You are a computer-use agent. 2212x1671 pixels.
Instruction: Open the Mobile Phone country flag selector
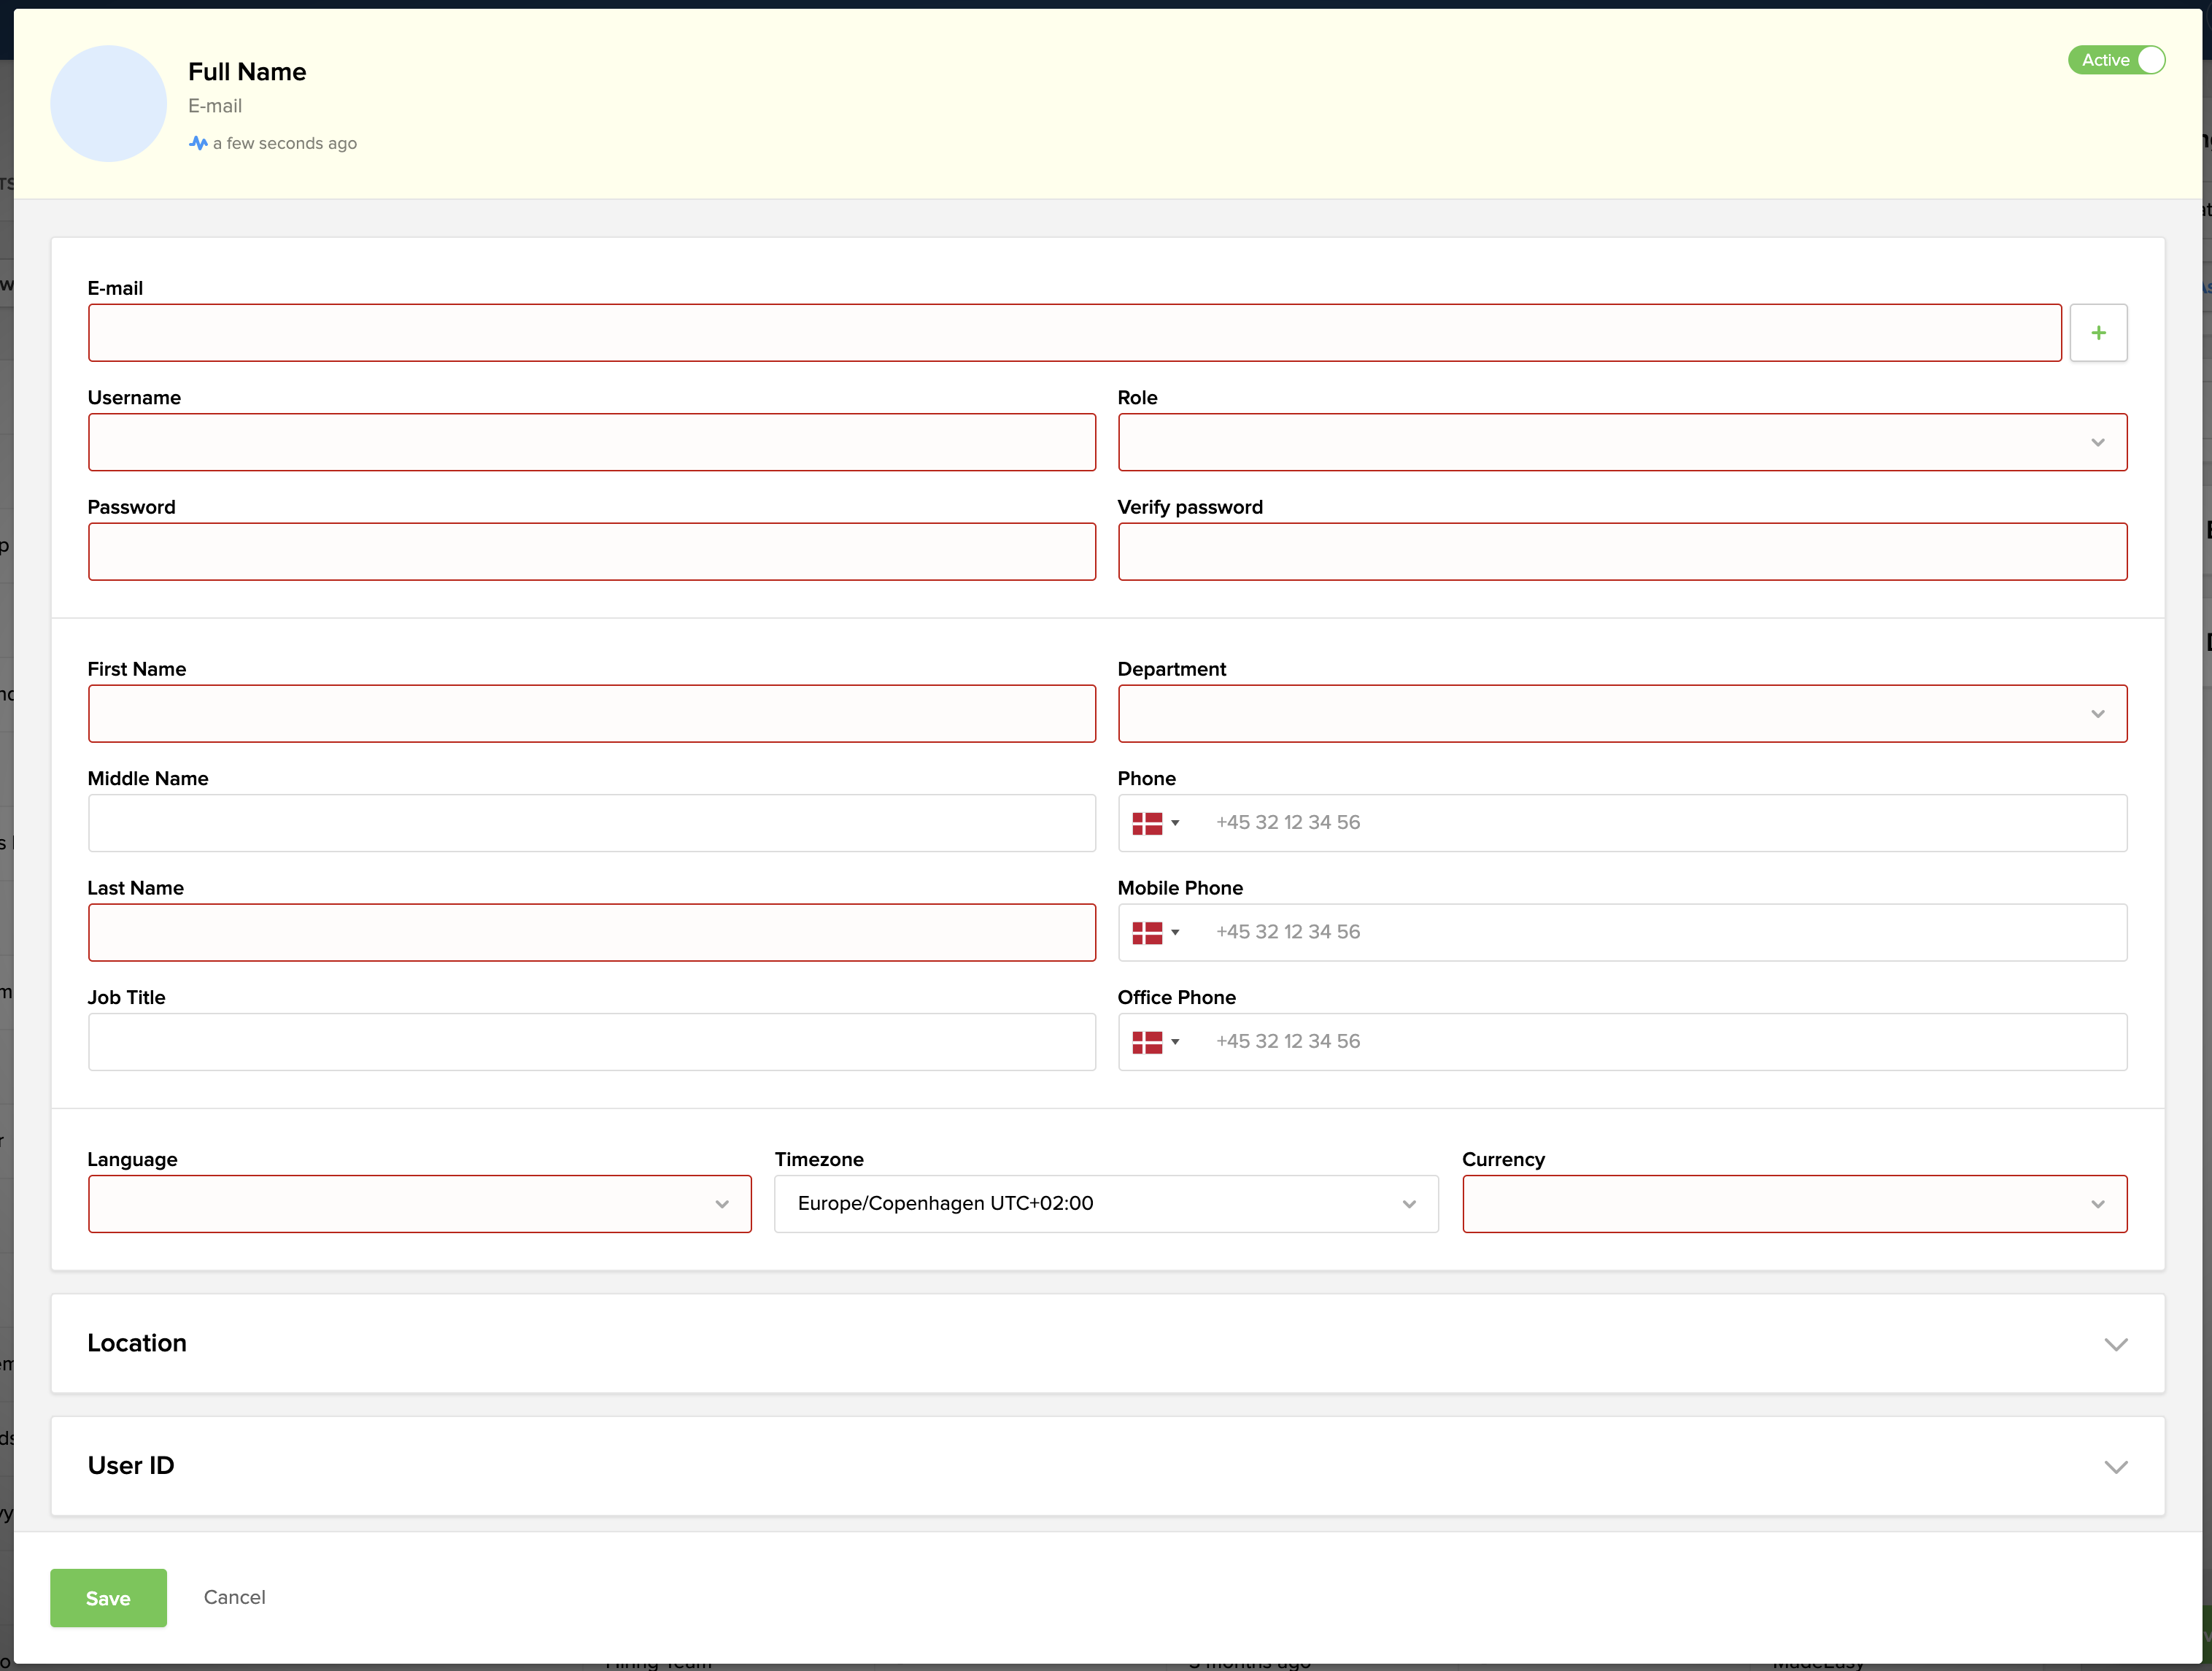[1155, 932]
